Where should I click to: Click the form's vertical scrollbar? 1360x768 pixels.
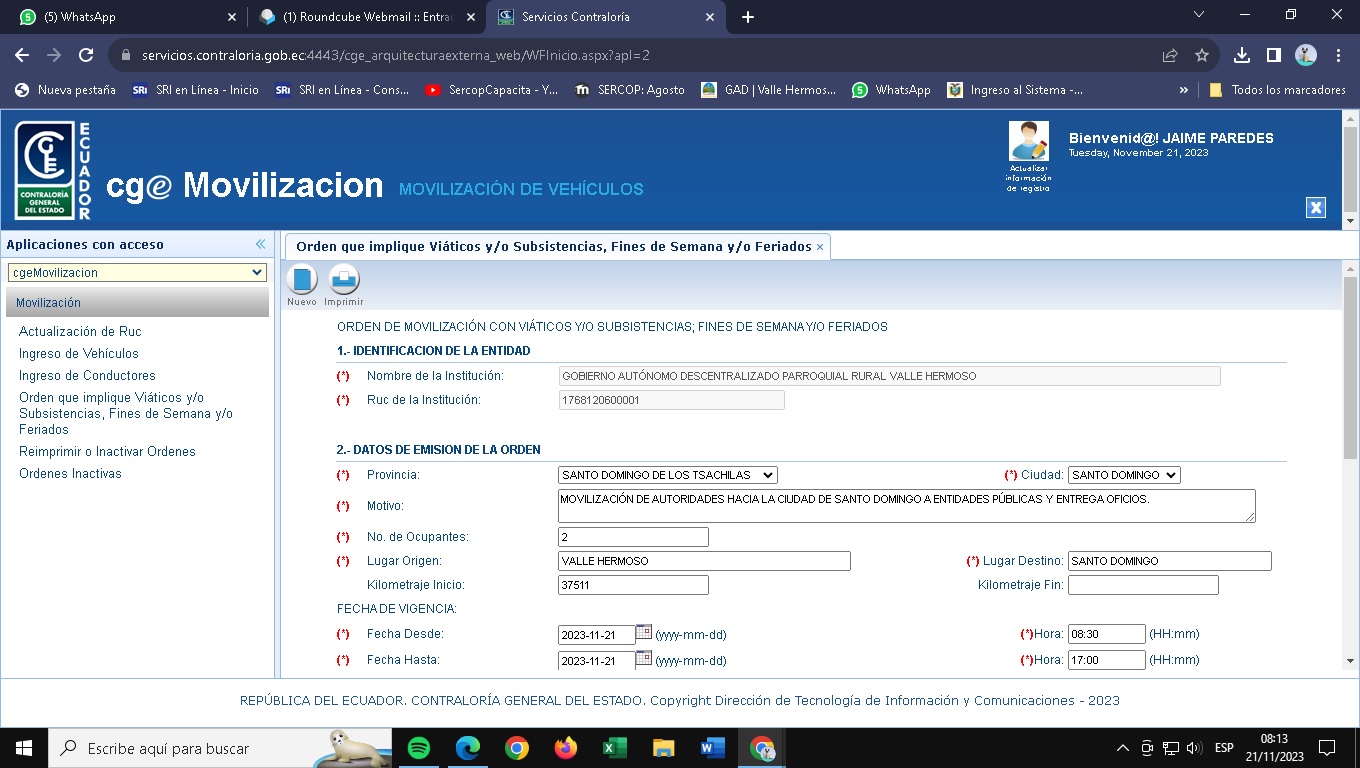point(1350,400)
